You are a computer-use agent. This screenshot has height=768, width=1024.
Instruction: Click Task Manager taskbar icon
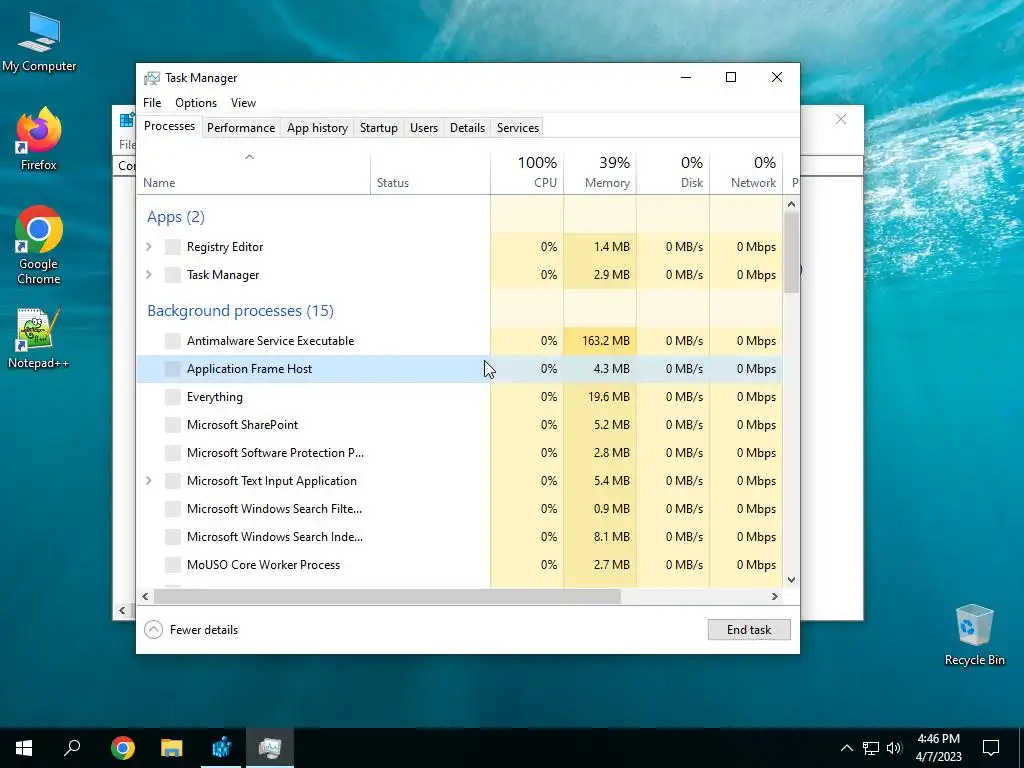click(x=270, y=748)
